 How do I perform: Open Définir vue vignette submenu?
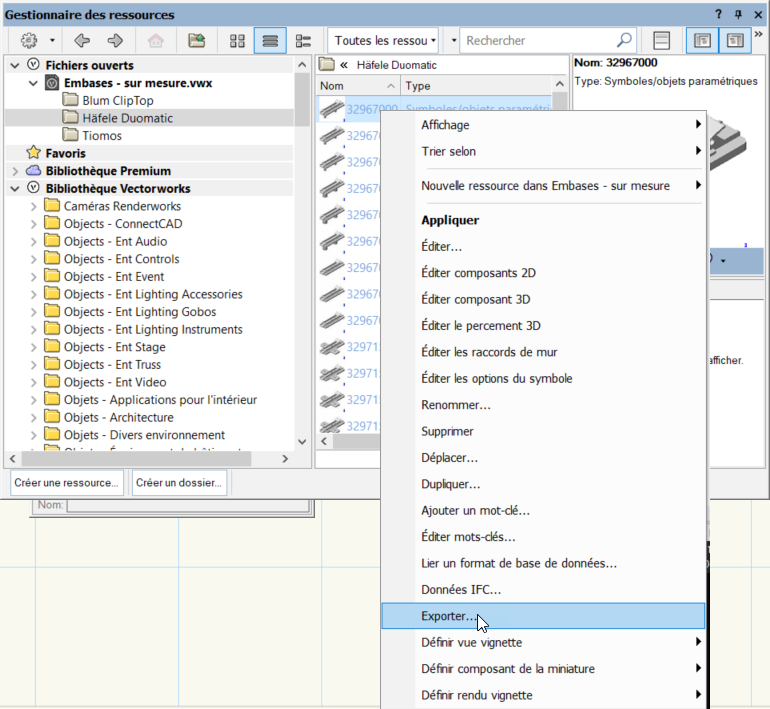click(x=543, y=642)
